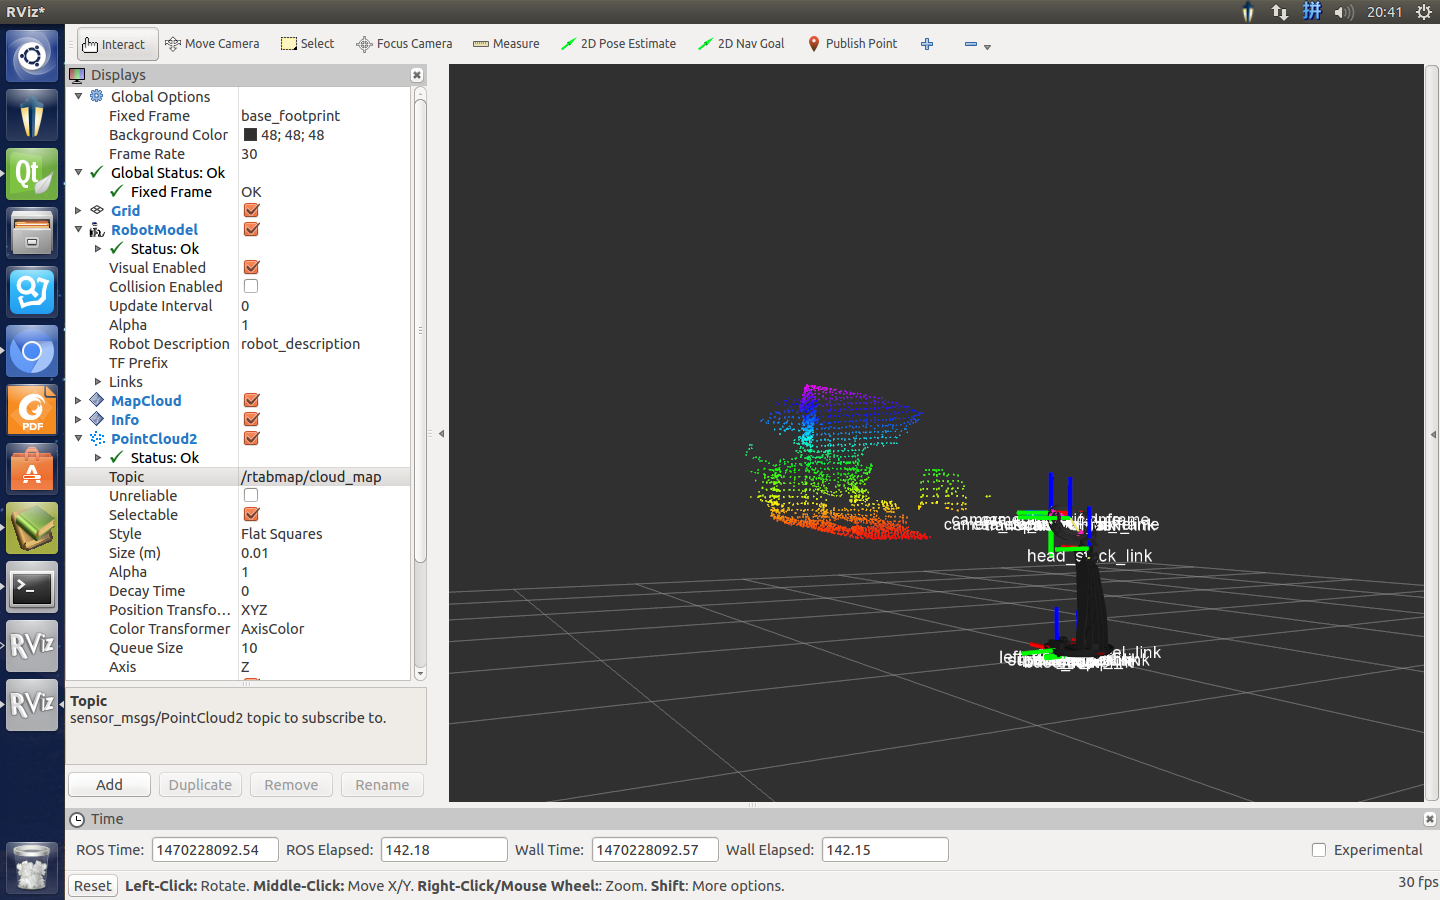1440x900 pixels.
Task: Disable the Grid display checkbox
Action: coord(252,211)
